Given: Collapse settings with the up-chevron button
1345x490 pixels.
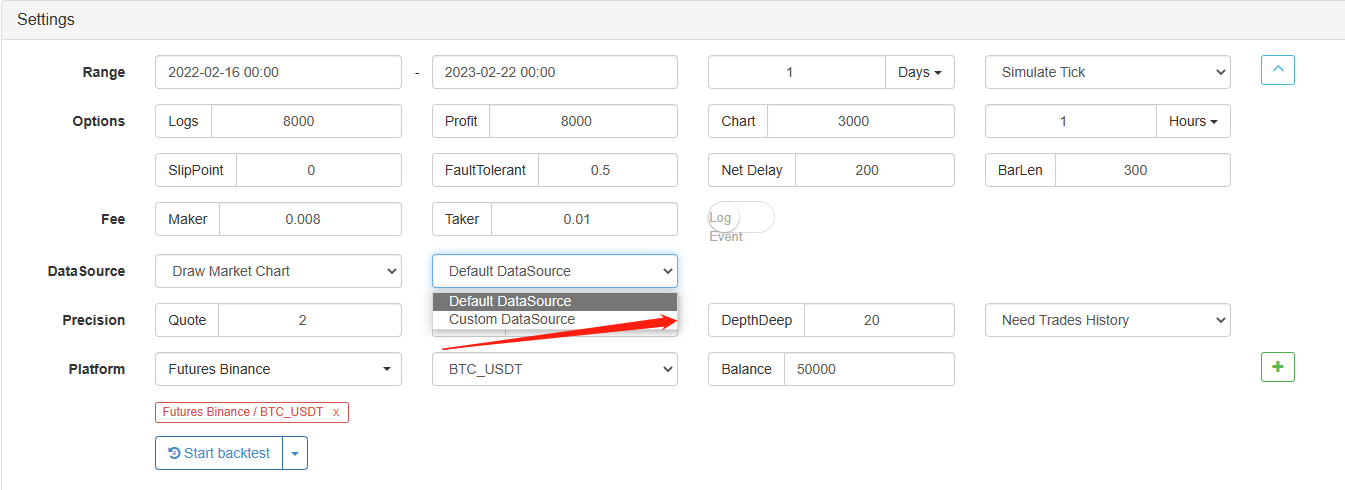Looking at the screenshot, I should [1278, 71].
